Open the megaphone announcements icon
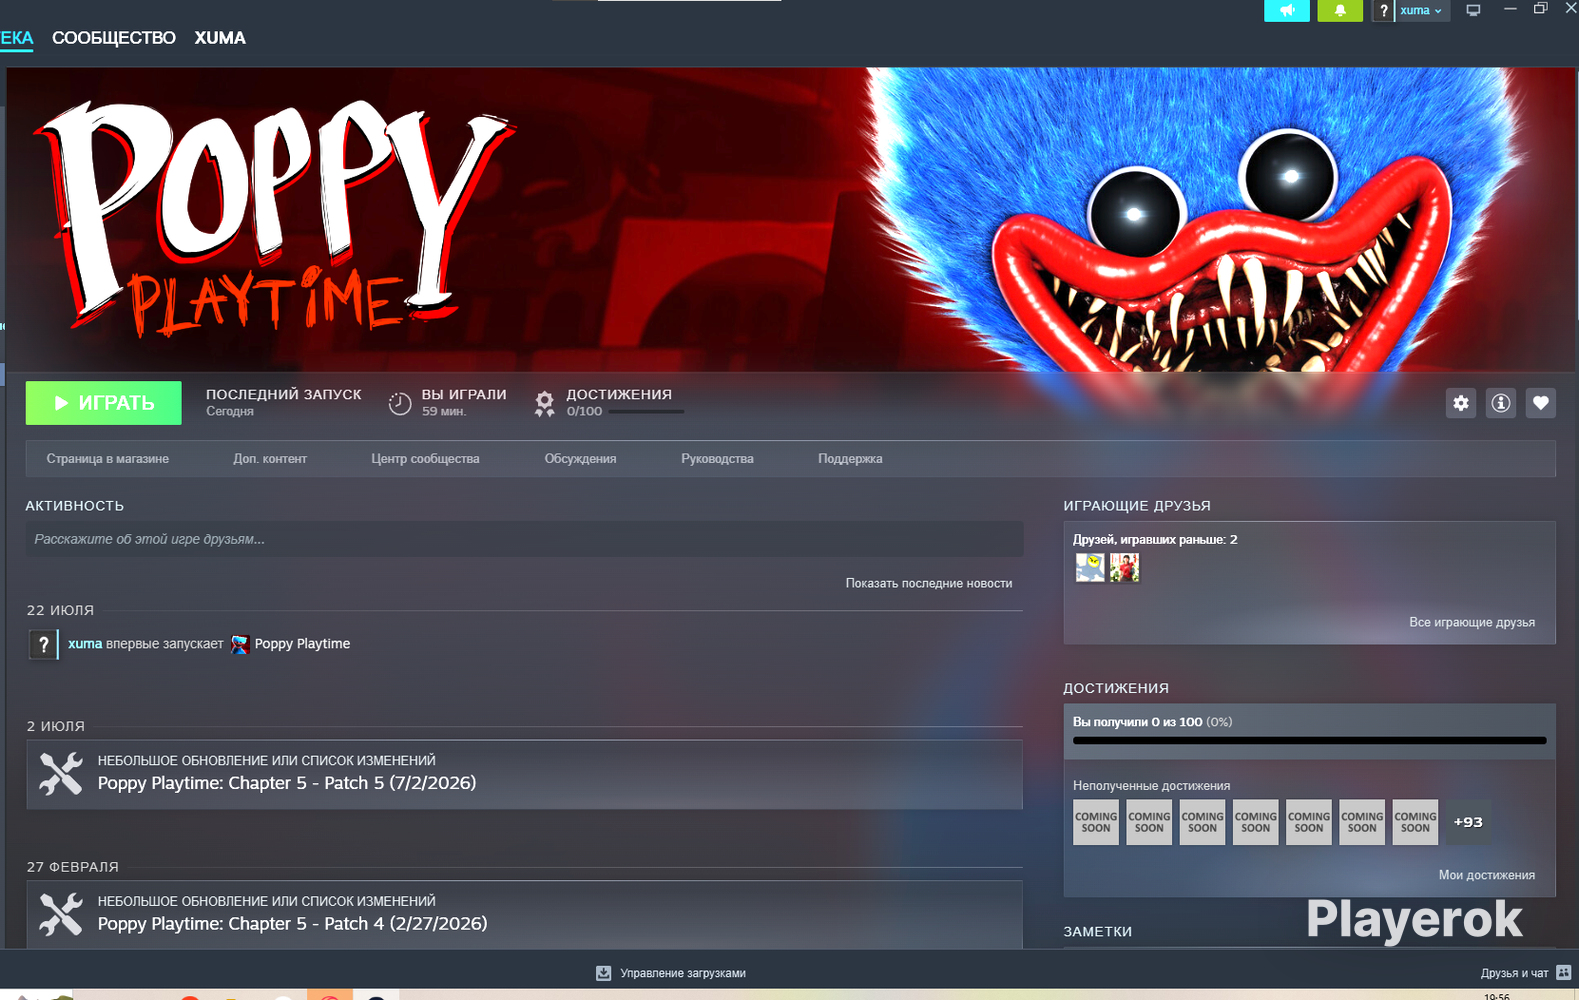Viewport: 1579px width, 1000px height. pyautogui.click(x=1287, y=10)
